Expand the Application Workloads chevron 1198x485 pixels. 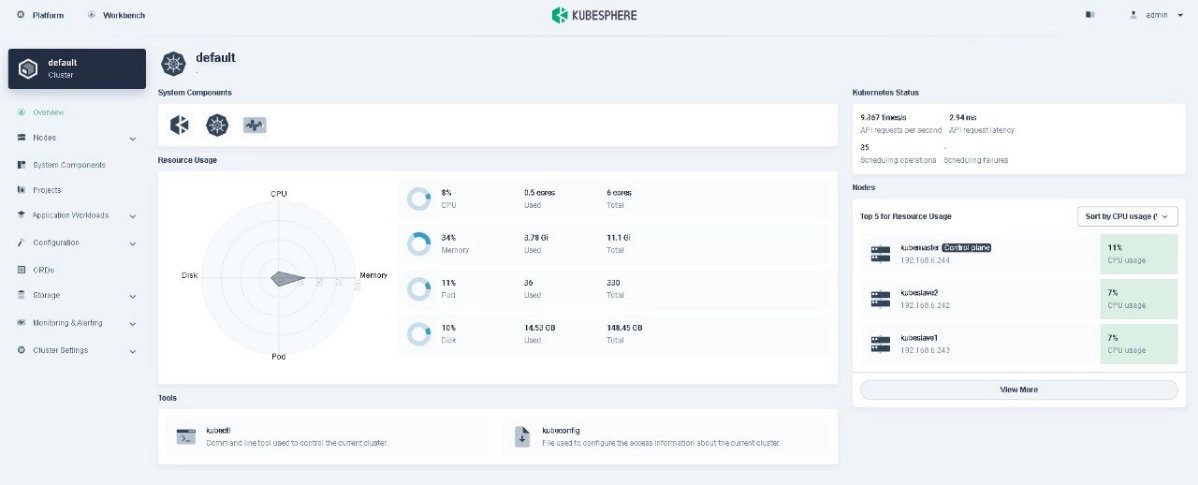click(133, 217)
